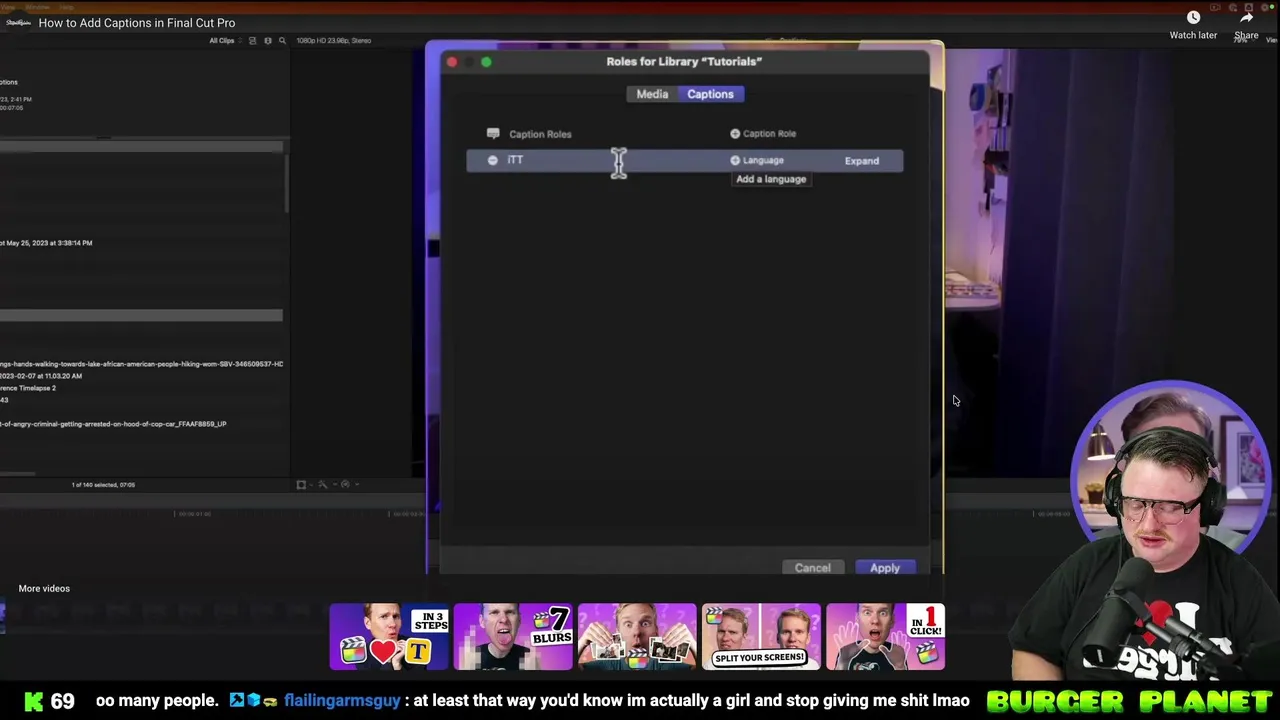Screen dimensions: 1280x720
Task: Remove the iTT role with minus icon
Action: pyautogui.click(x=492, y=160)
